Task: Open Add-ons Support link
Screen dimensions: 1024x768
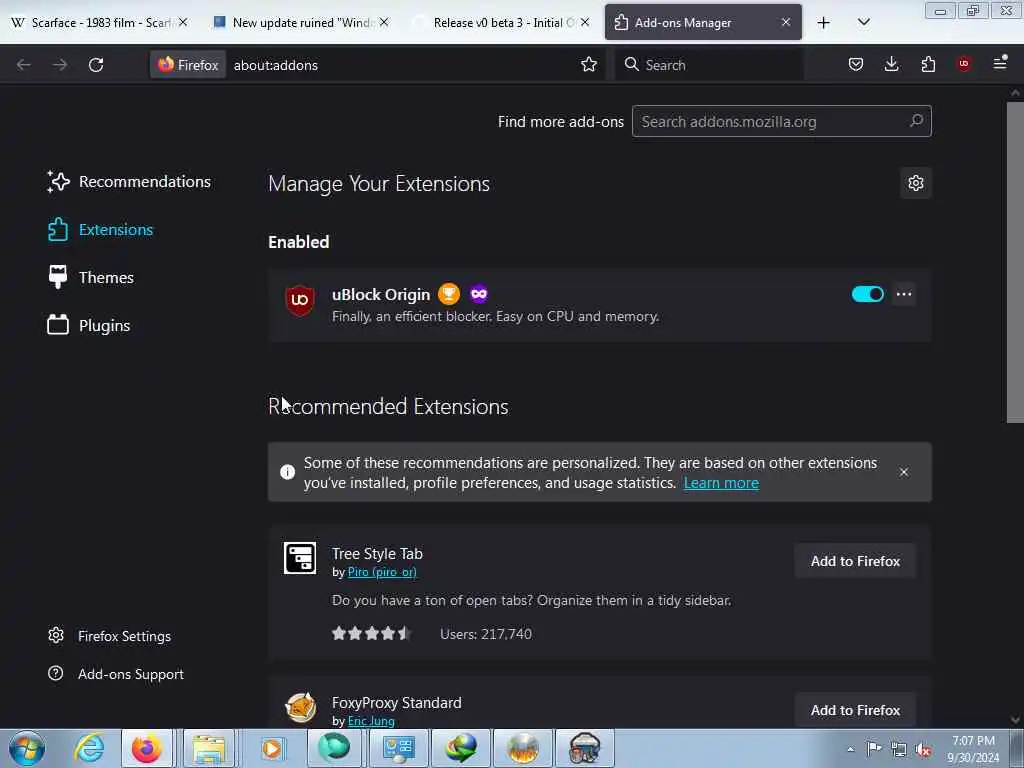Action: [116, 674]
